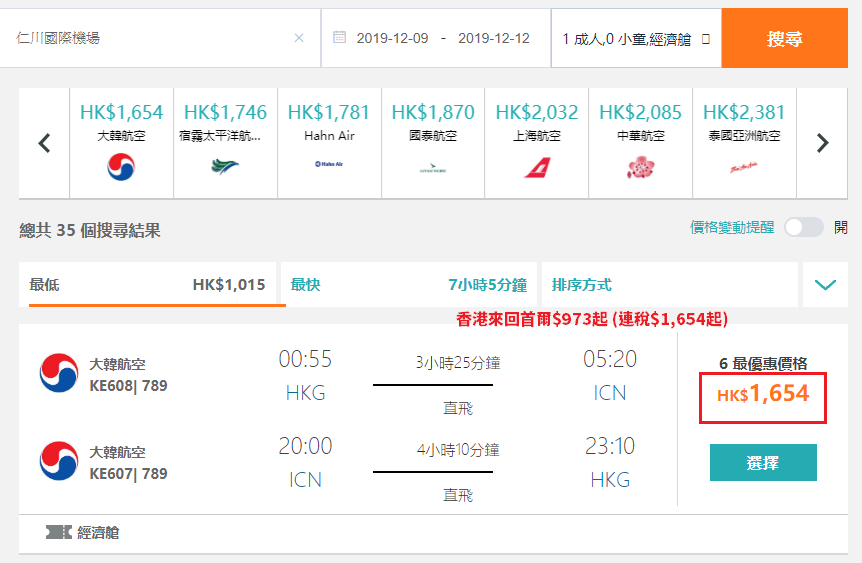Image resolution: width=862 pixels, height=563 pixels.
Task: Click flight number KE608| 789
Action: (128, 386)
